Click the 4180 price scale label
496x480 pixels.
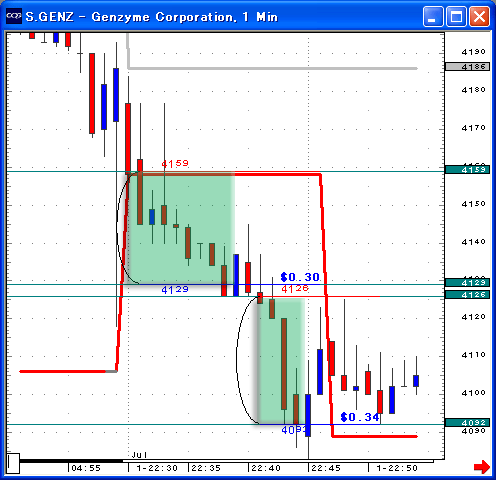pos(473,90)
